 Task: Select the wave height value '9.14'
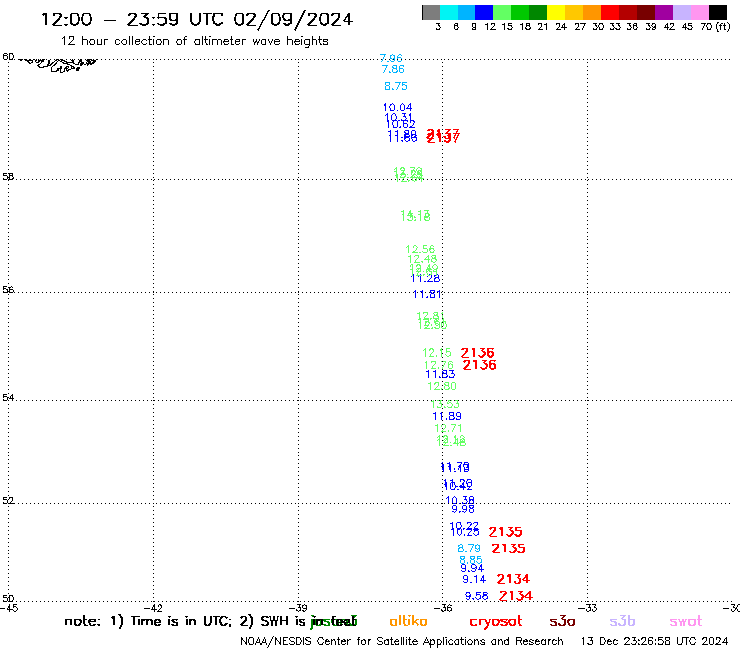coord(474,579)
